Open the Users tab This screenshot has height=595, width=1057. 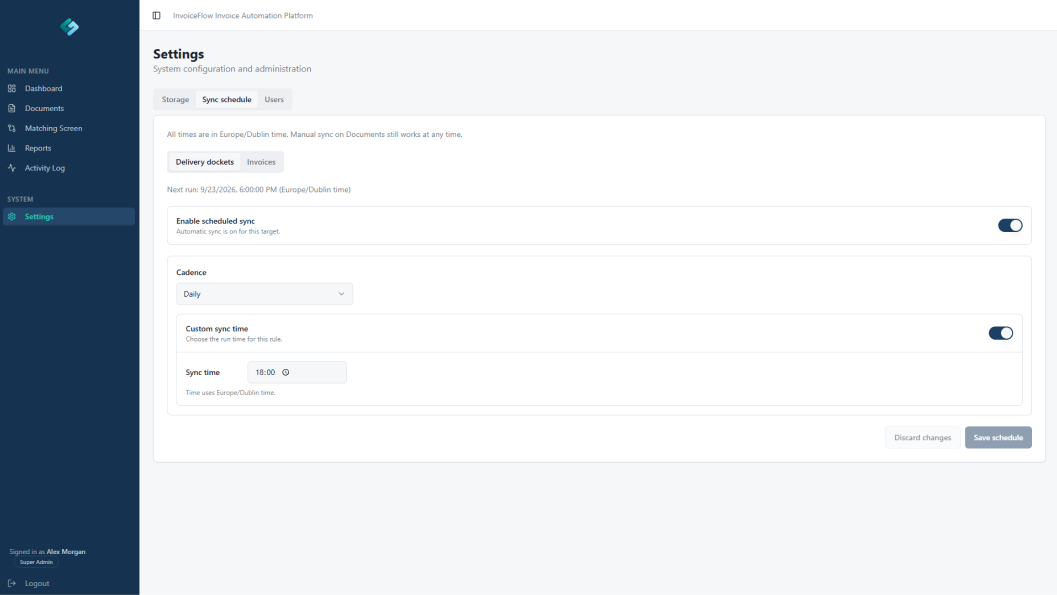point(274,99)
